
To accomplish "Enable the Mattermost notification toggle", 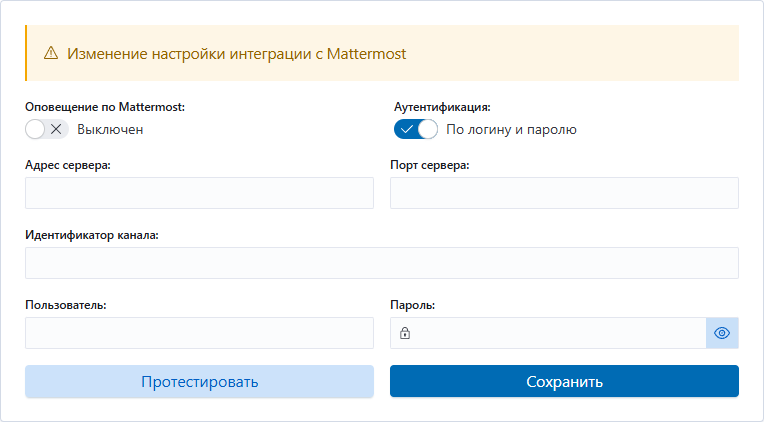I will 47,130.
